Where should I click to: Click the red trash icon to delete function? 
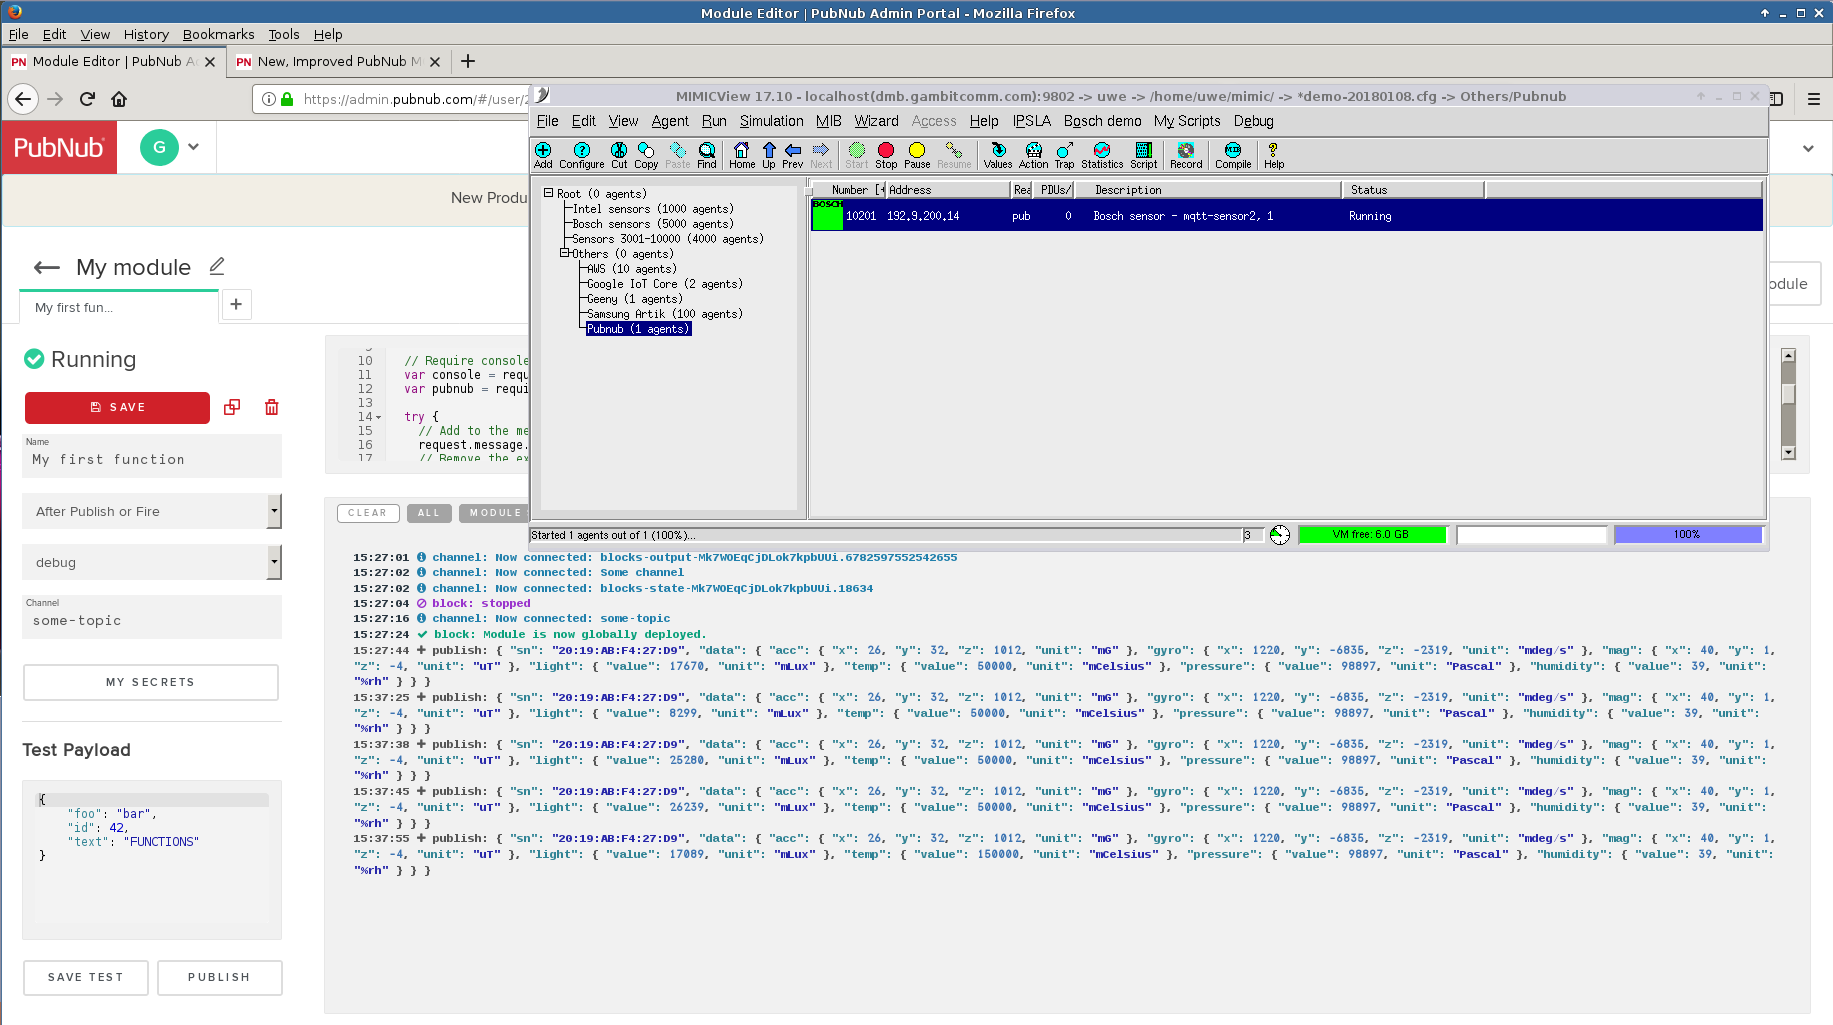271,407
